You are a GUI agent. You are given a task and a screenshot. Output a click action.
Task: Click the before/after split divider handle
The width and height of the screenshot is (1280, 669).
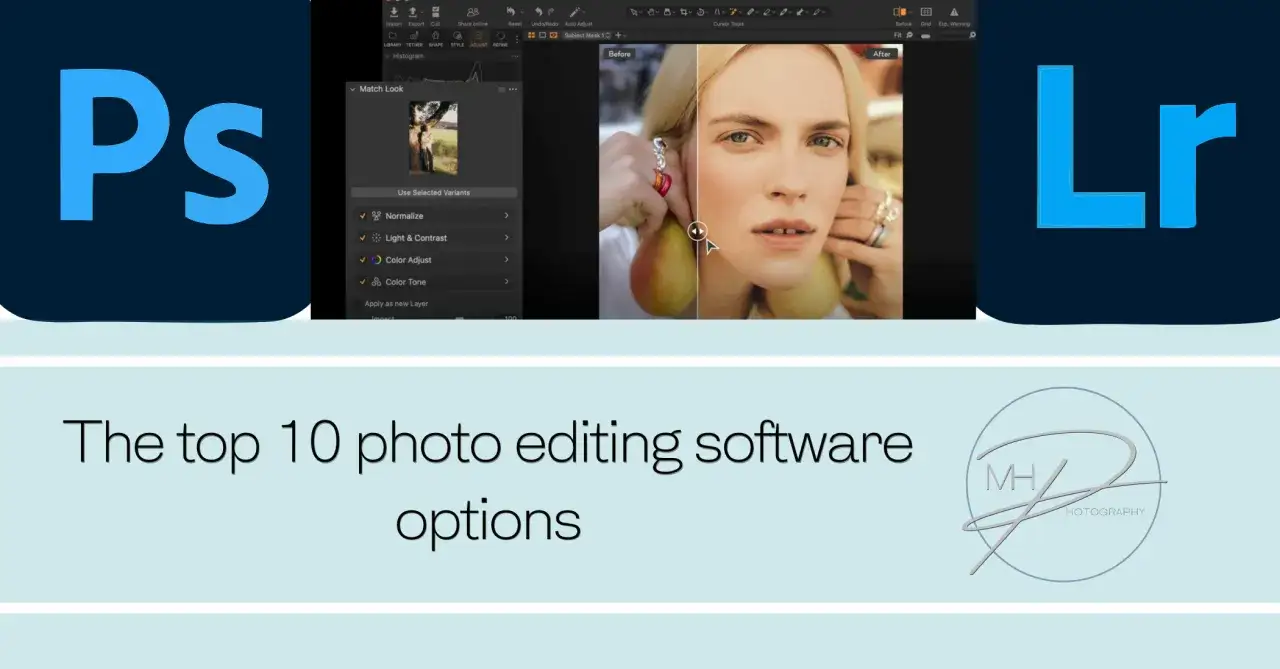click(698, 231)
